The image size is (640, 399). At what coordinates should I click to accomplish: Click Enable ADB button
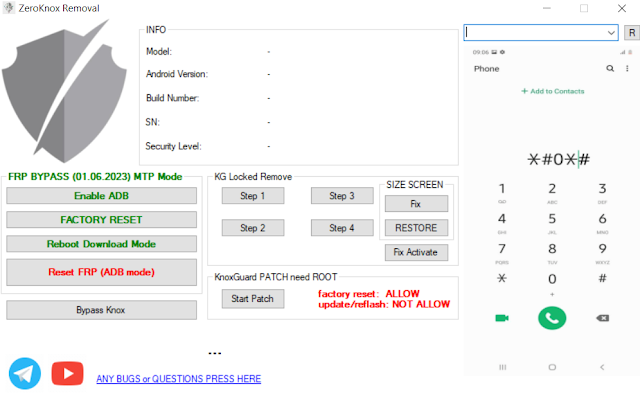click(101, 196)
